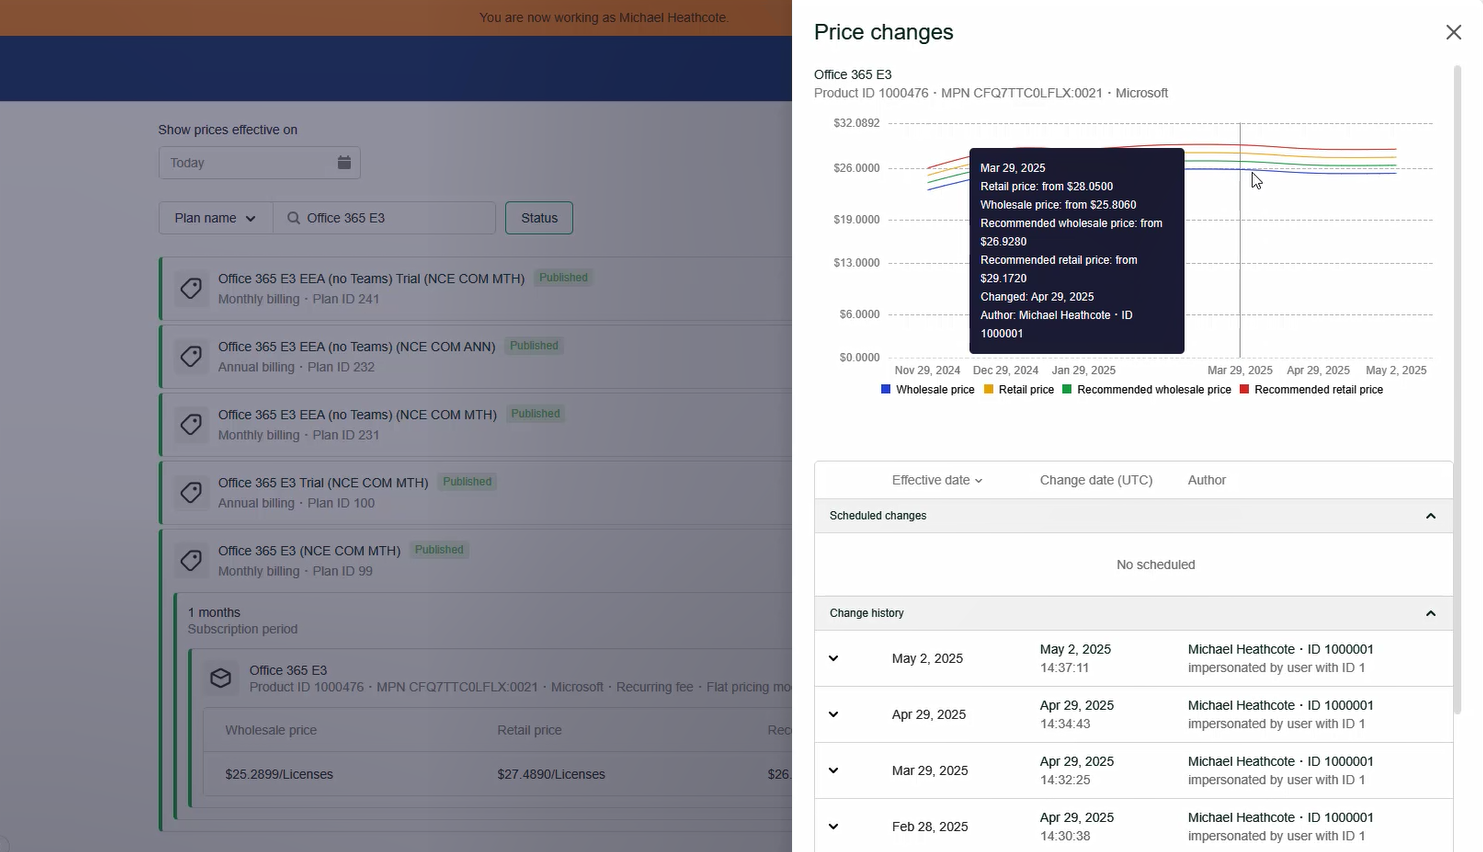Click the $25.2899/Licenses wholesale price
The height and width of the screenshot is (852, 1483).
tap(279, 774)
